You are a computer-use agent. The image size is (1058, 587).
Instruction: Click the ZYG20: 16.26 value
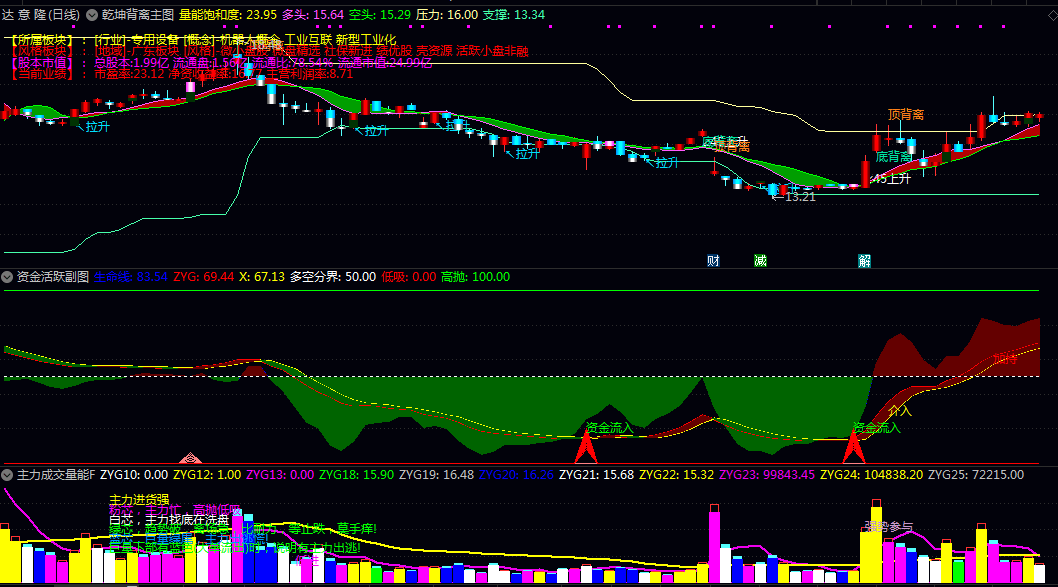516,475
